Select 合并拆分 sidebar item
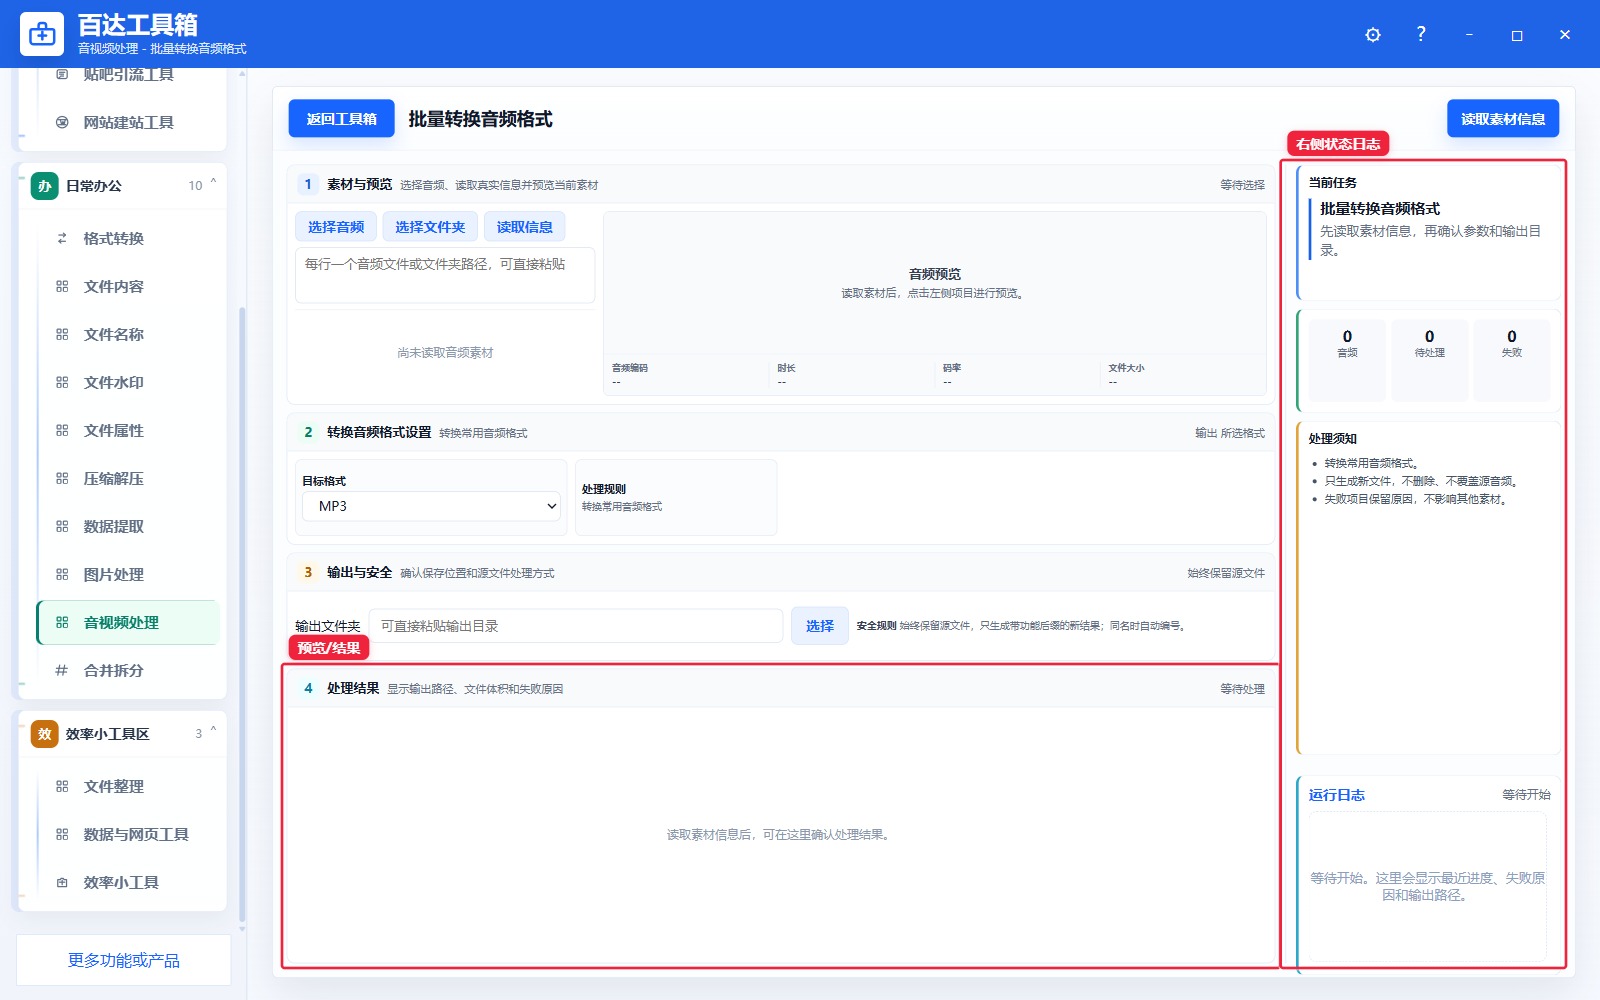The image size is (1600, 1000). click(x=128, y=670)
